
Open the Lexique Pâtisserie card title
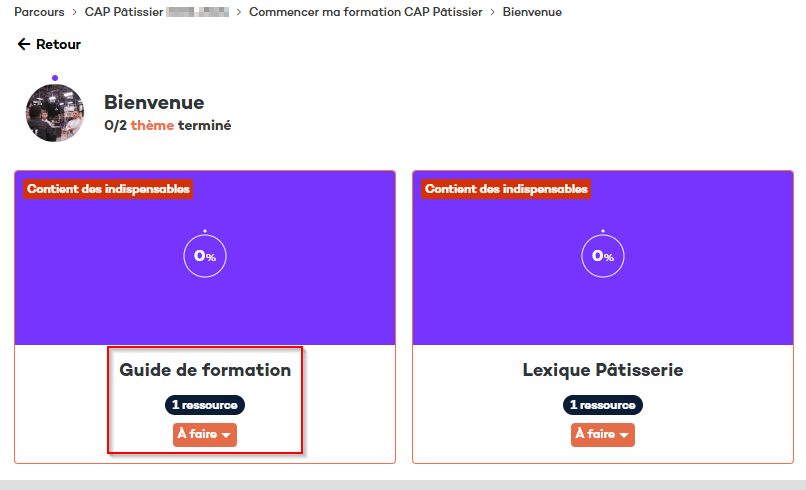[x=603, y=370]
